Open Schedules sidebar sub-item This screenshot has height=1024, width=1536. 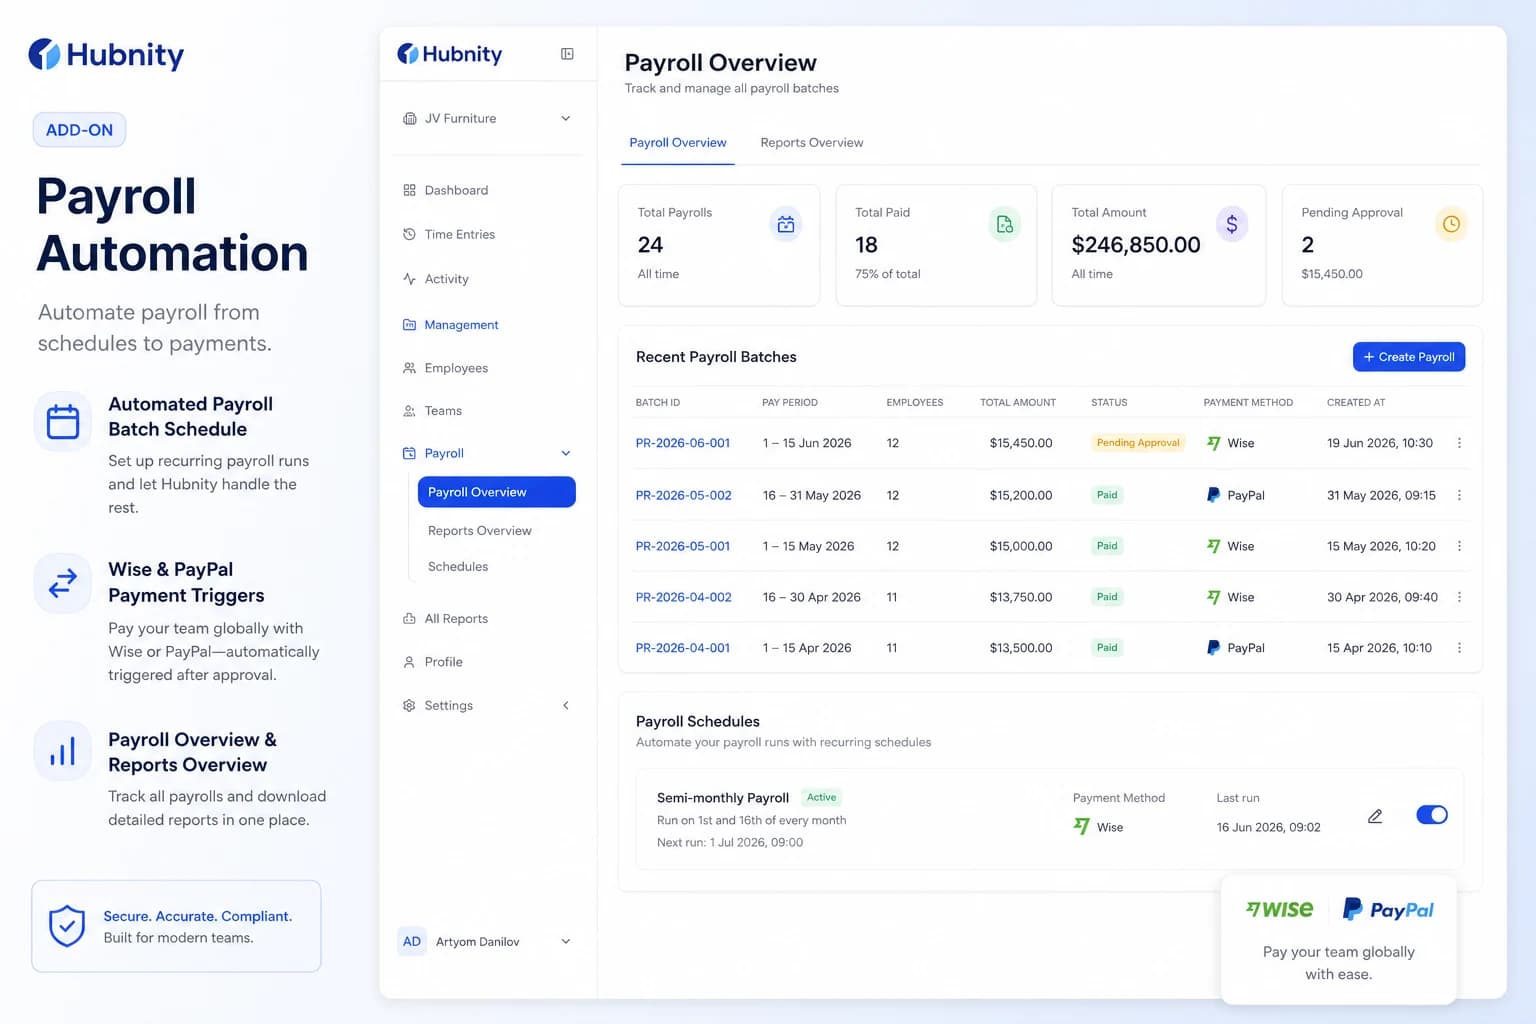[458, 567]
